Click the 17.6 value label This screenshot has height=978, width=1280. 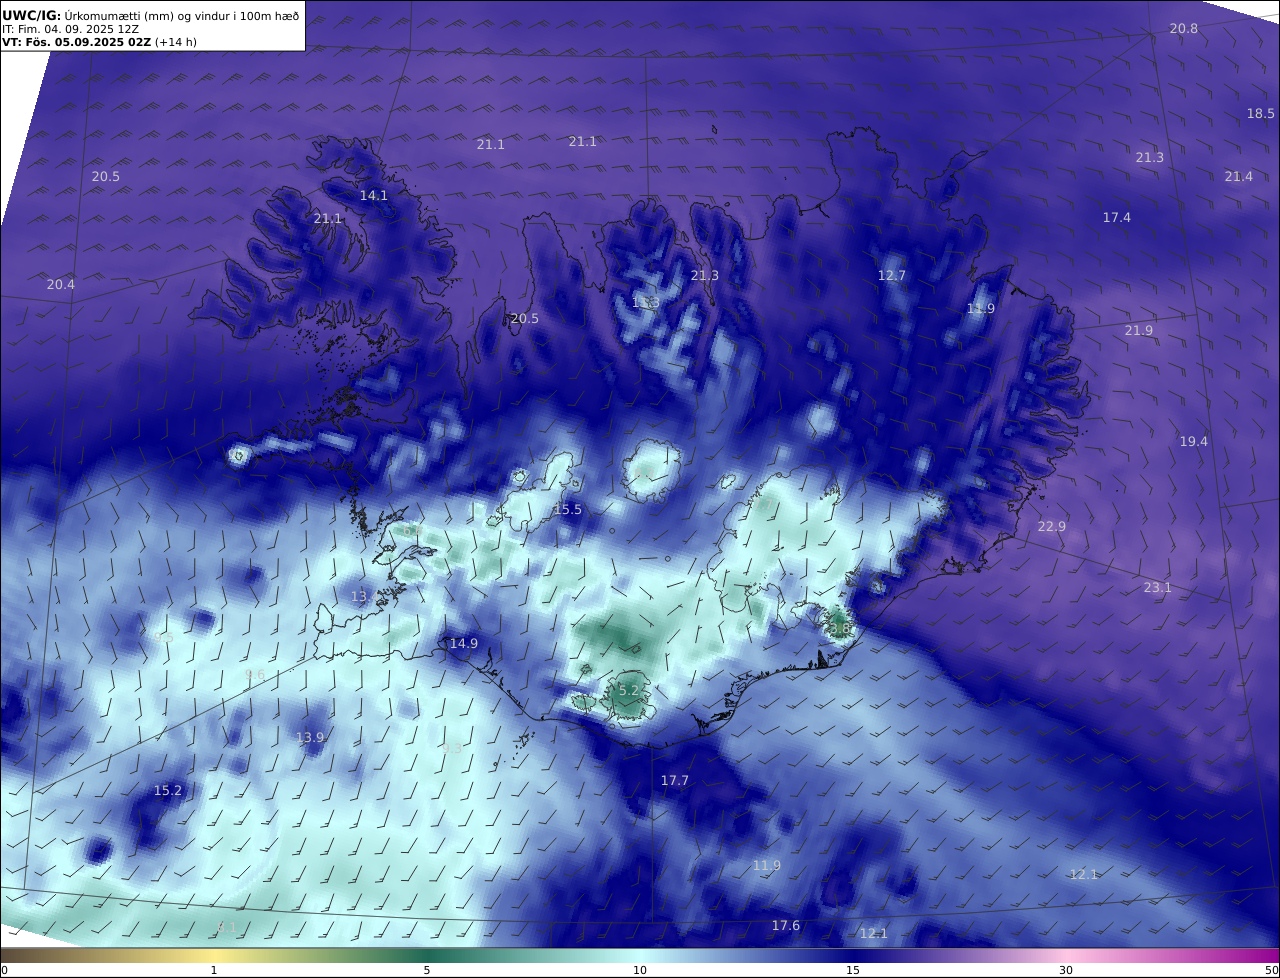coord(786,926)
